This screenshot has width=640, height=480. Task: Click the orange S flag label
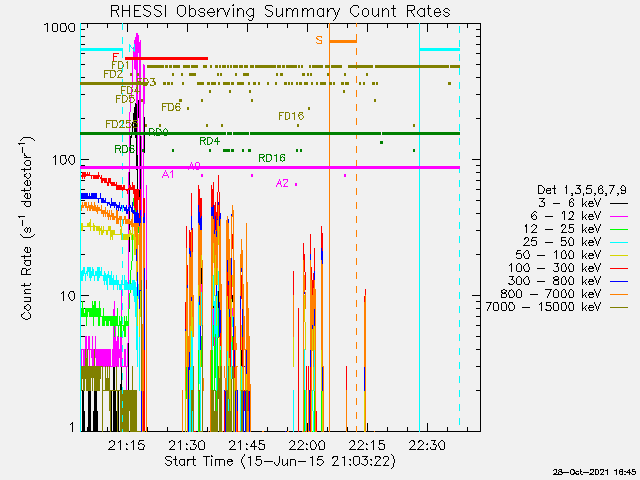(x=319, y=40)
